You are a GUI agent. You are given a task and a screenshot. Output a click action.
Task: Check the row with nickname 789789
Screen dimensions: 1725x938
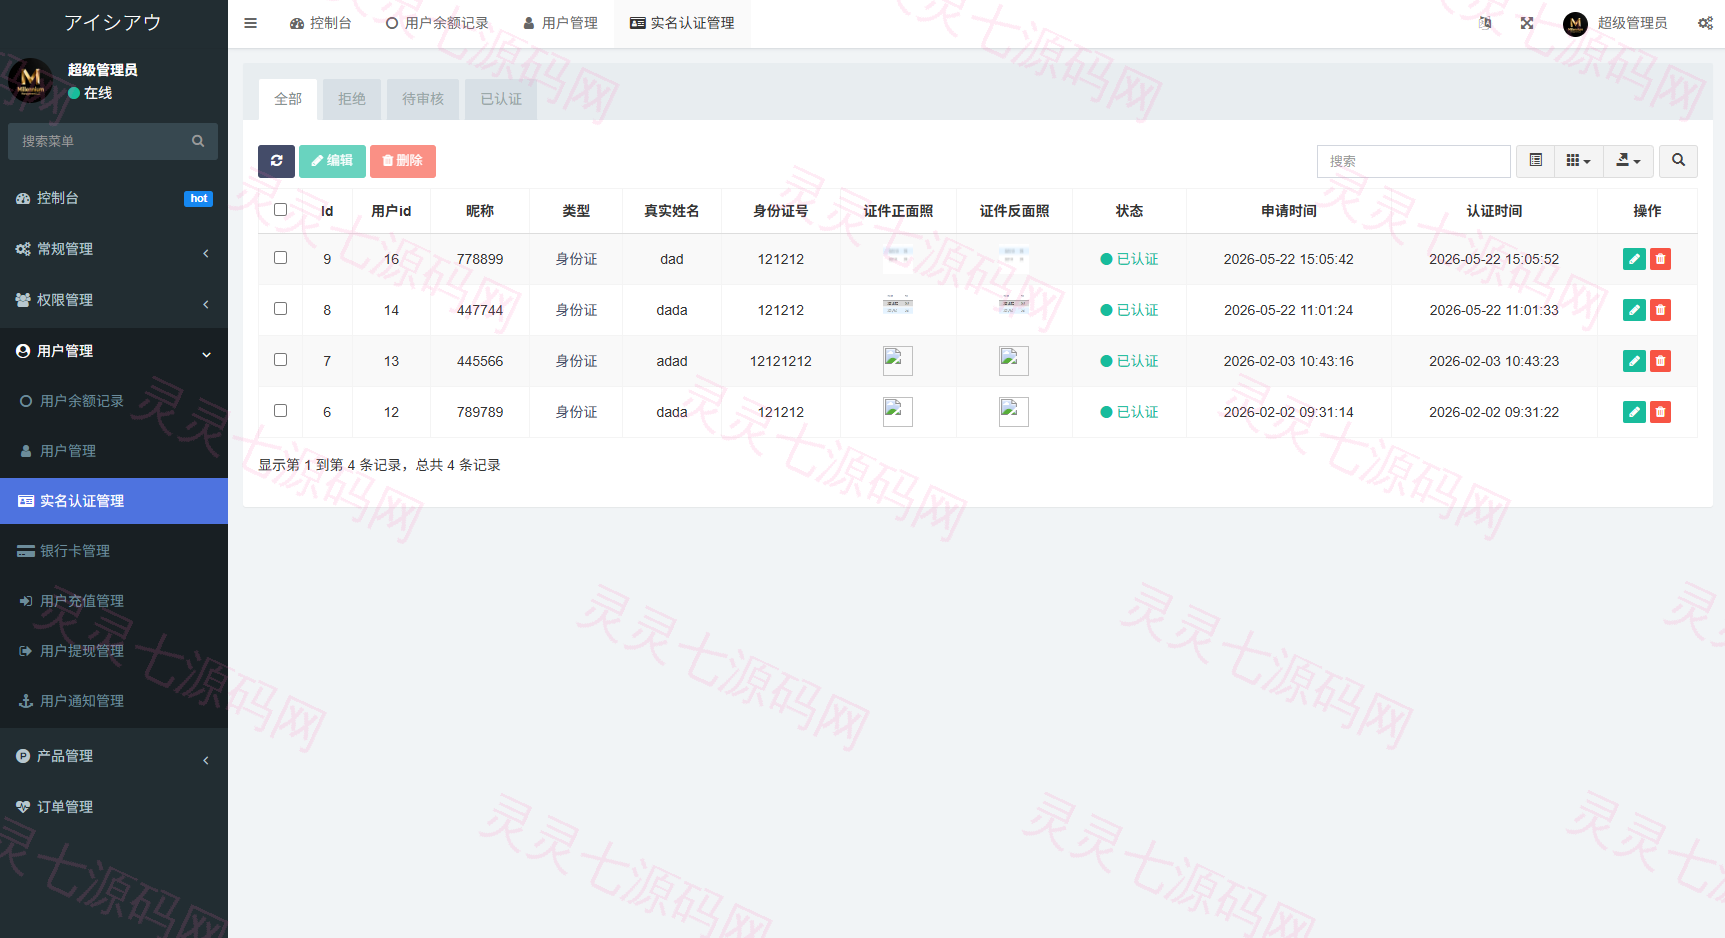280,411
